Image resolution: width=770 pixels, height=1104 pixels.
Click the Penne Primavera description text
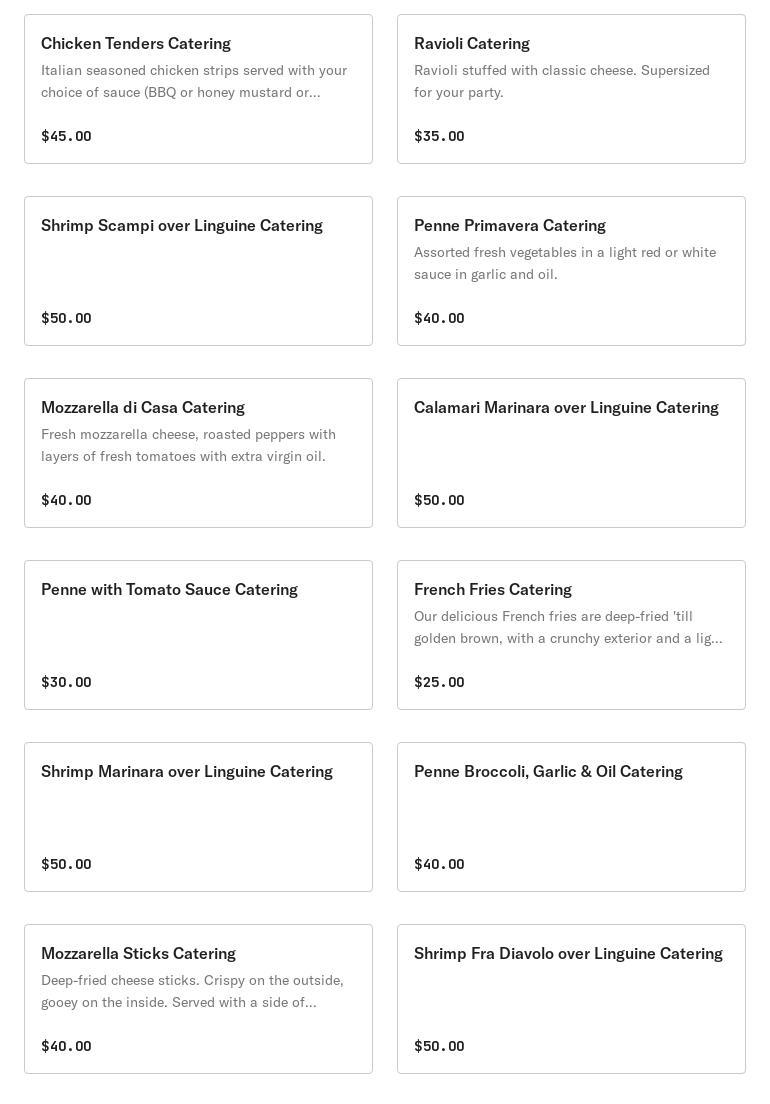click(x=565, y=263)
